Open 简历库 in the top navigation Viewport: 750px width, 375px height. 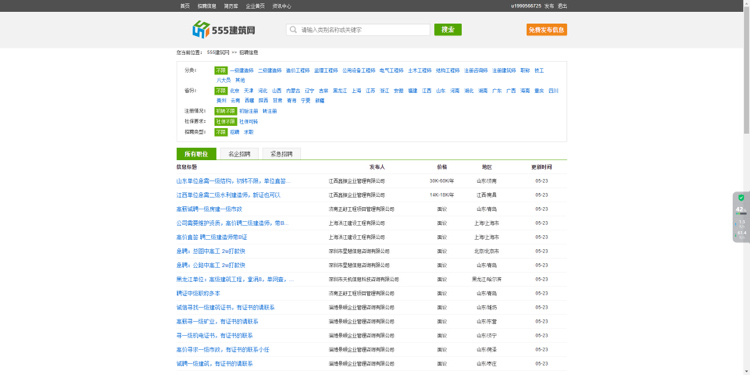coord(231,6)
